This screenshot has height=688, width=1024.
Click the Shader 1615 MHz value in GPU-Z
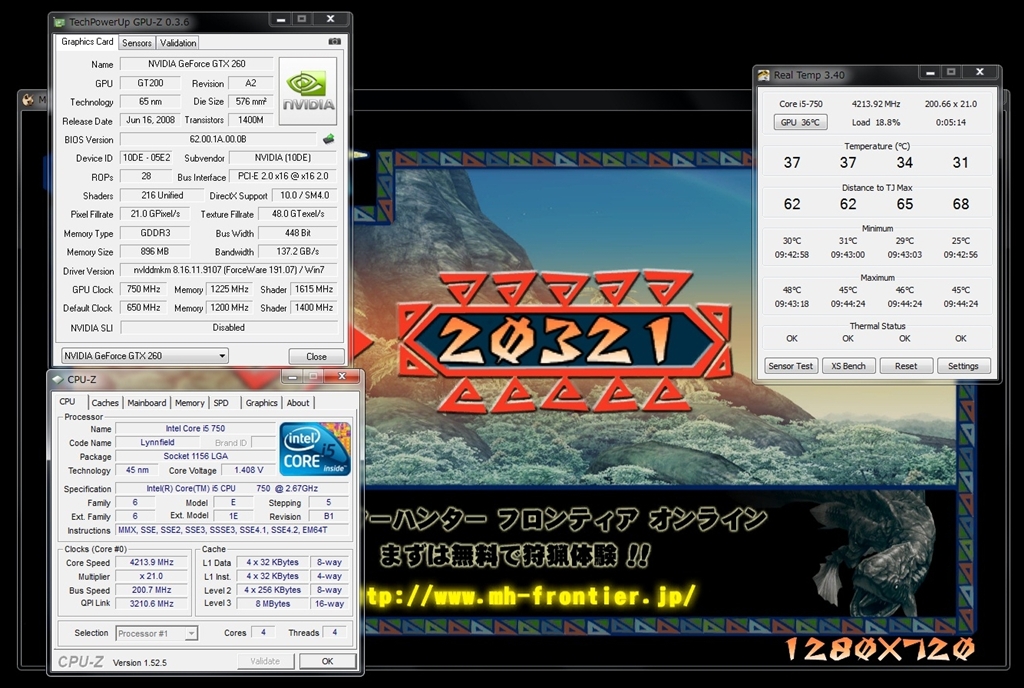(314, 289)
